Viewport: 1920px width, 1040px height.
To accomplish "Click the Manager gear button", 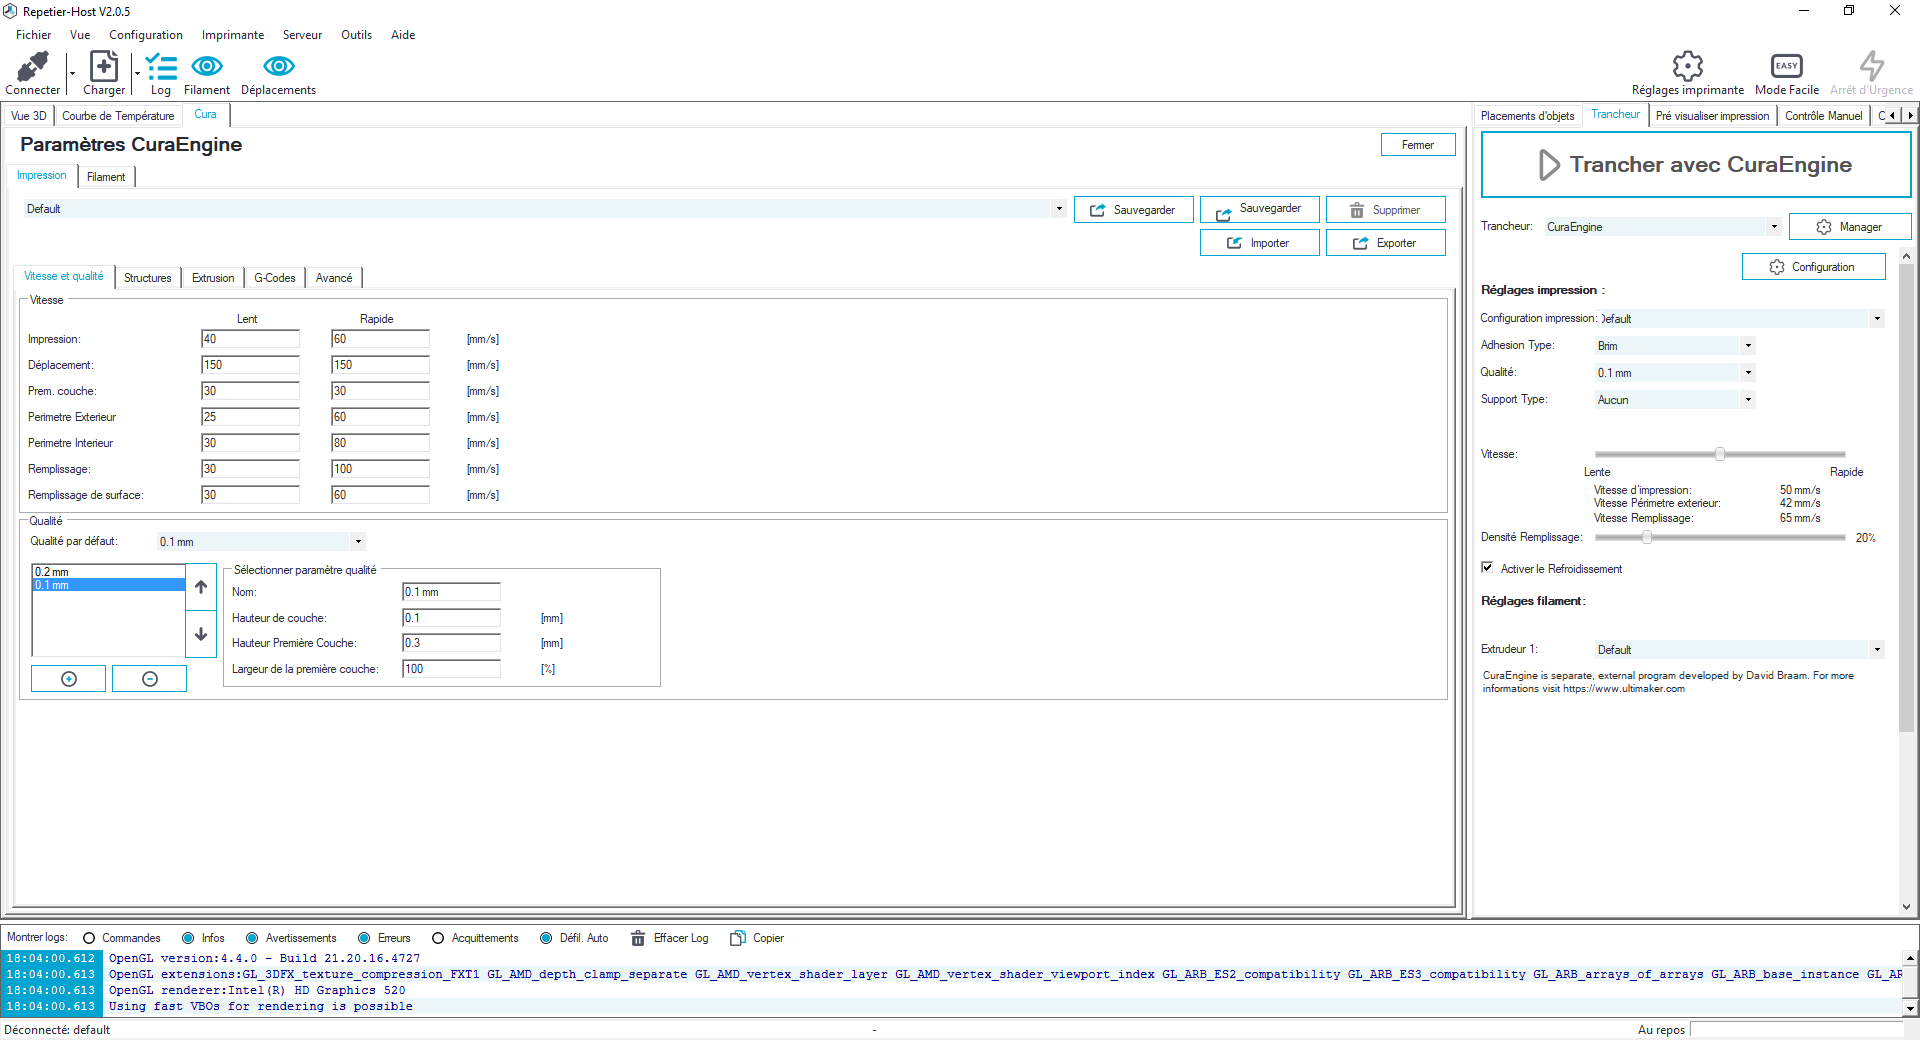I will pyautogui.click(x=1850, y=227).
